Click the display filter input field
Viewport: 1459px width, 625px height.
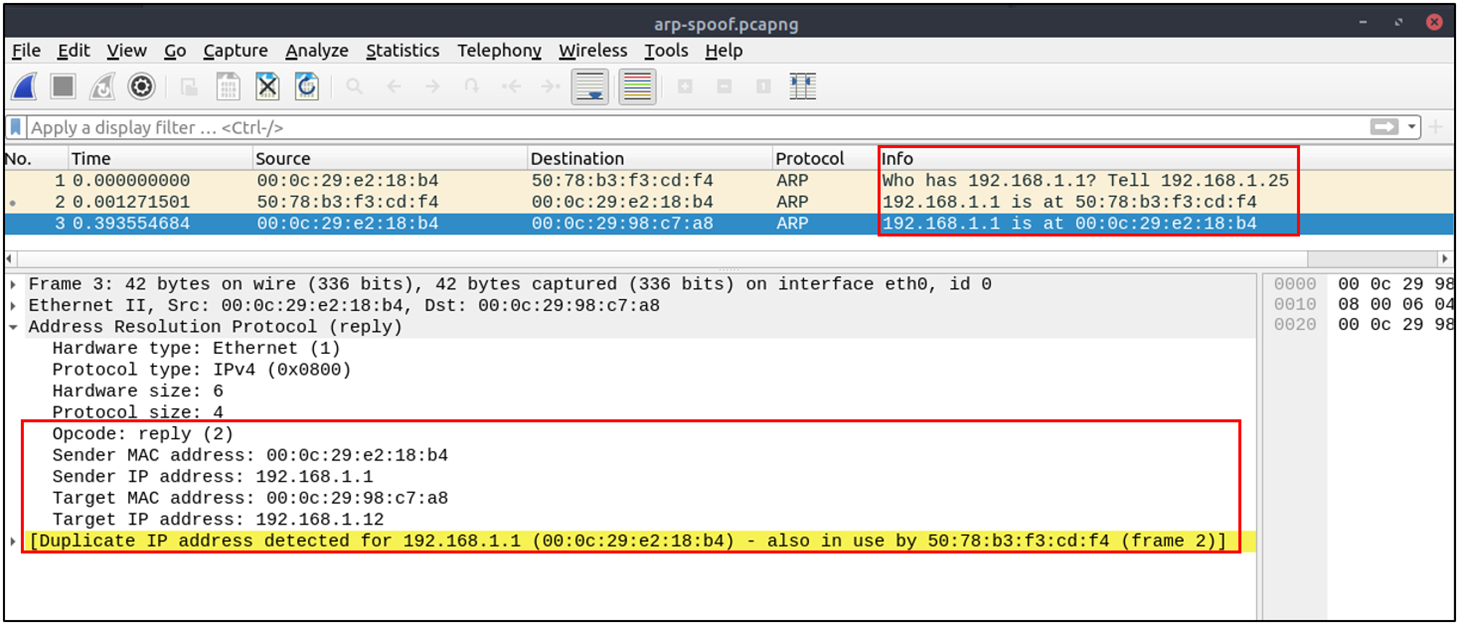click(695, 127)
